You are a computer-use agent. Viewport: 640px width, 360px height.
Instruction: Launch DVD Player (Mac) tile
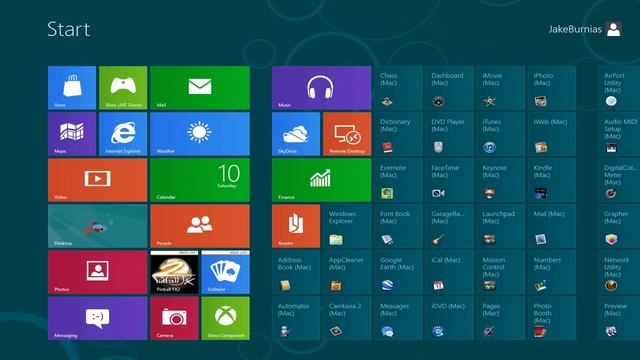[449, 134]
